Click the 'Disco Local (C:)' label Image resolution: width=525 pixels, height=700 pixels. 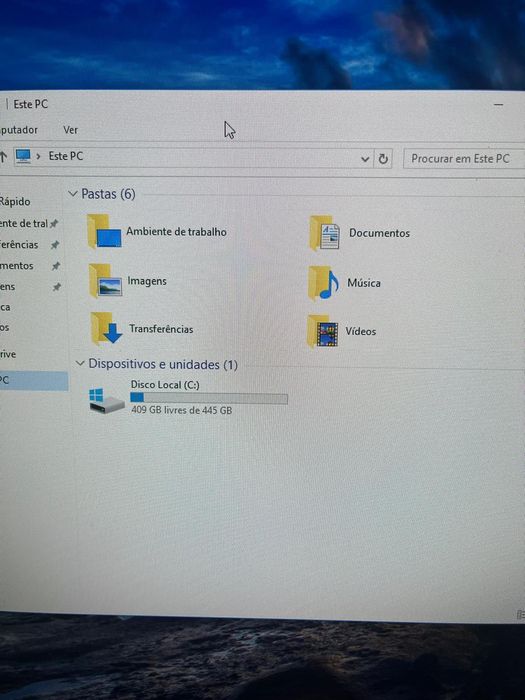(165, 384)
